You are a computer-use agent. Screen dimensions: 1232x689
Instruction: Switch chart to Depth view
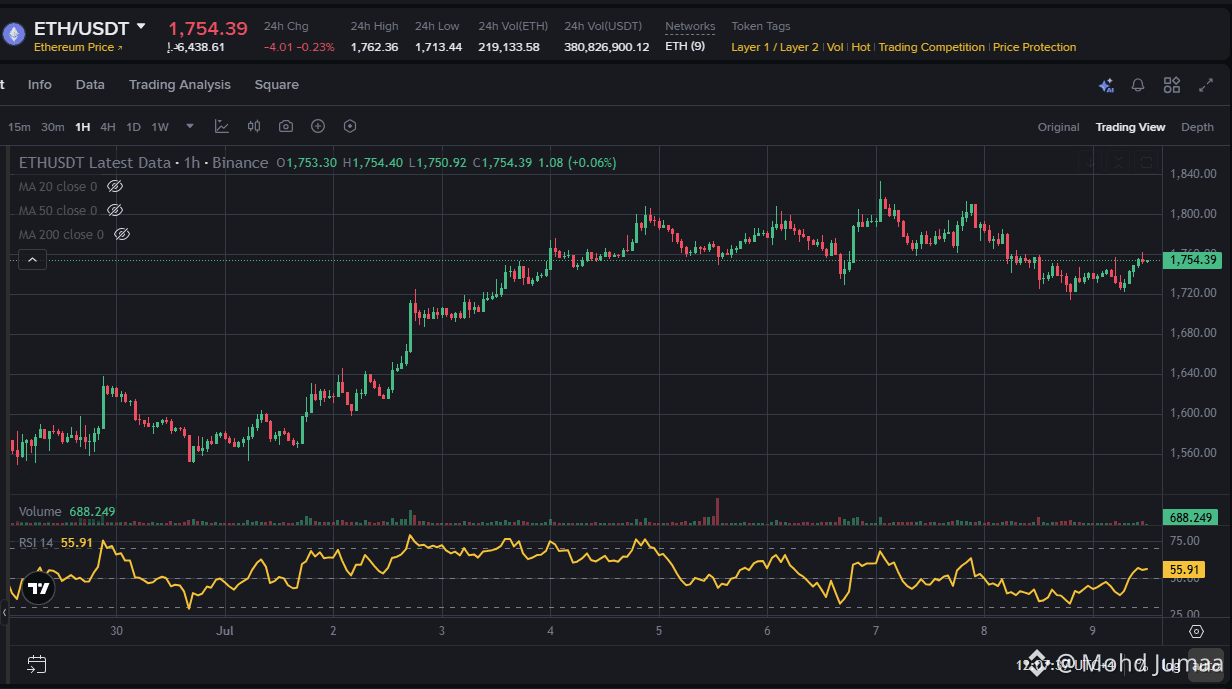tap(1197, 127)
